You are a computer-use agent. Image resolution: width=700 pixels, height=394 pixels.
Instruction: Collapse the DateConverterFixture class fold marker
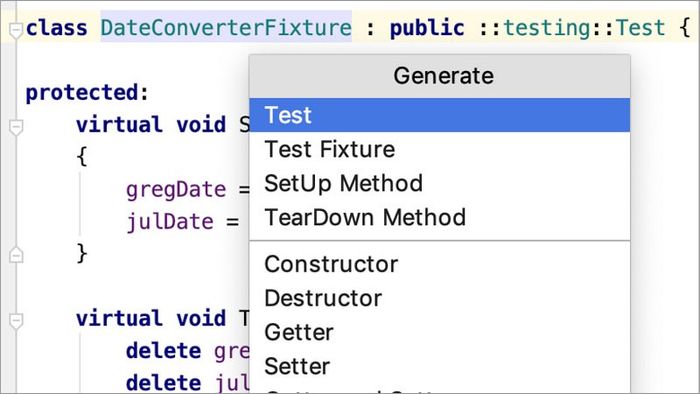point(16,30)
